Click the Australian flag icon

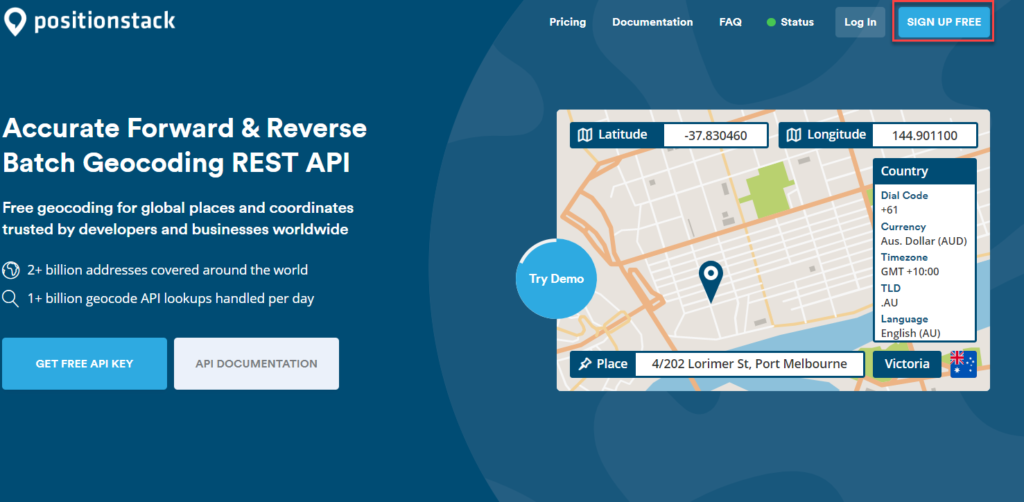coord(963,364)
